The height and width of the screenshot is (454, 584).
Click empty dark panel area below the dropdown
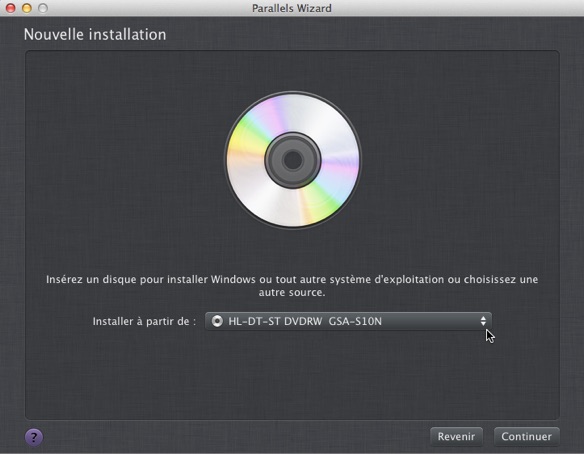(x=292, y=376)
